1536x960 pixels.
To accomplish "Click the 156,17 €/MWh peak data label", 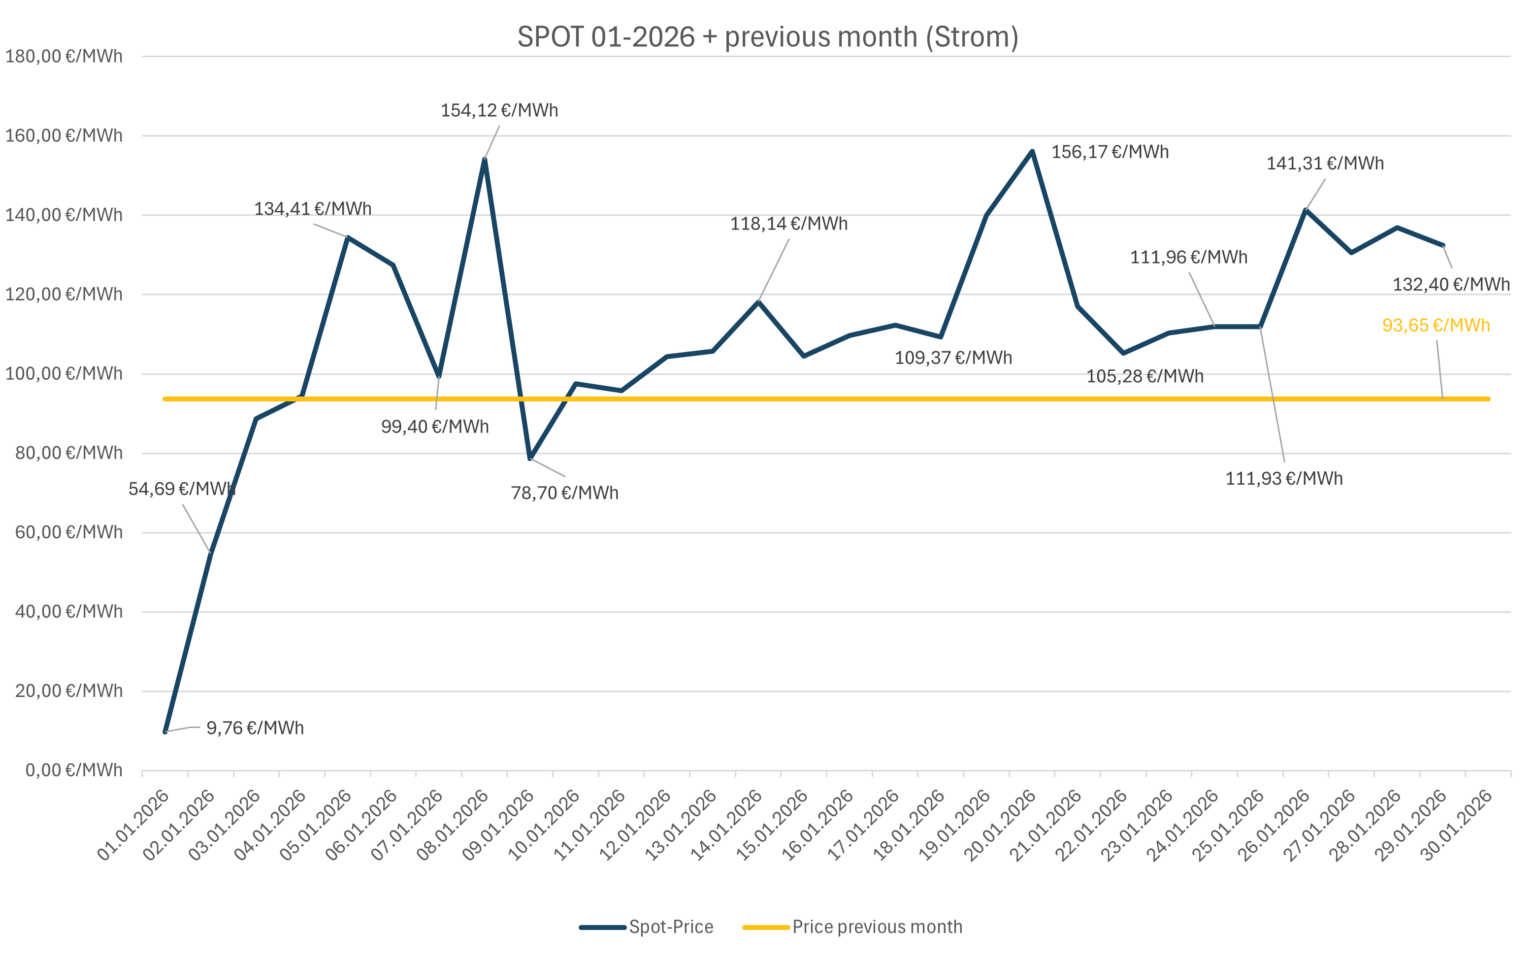I will (x=1109, y=152).
